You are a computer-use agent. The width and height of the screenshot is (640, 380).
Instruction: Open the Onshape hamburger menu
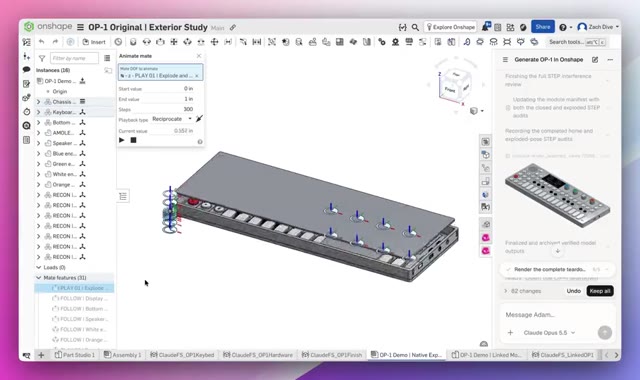click(80, 27)
